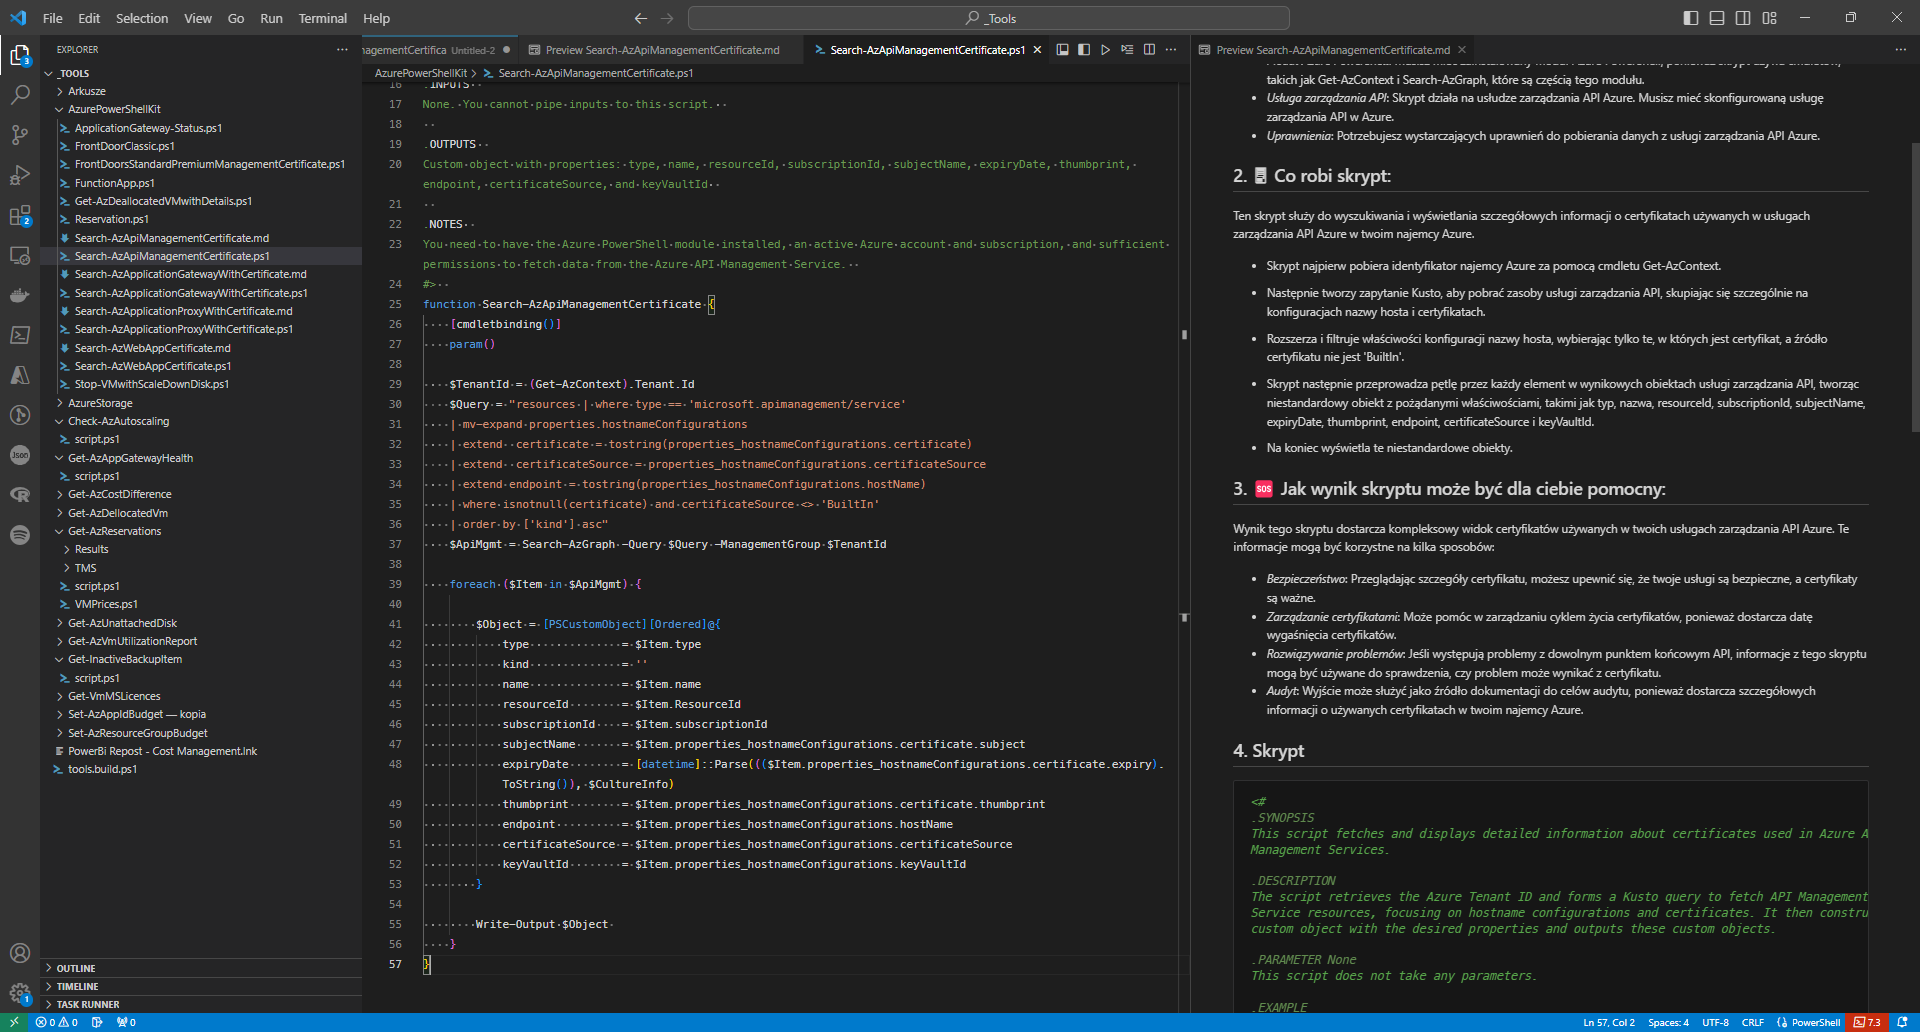Open the Terminal menu
The image size is (1920, 1032).
(x=322, y=18)
